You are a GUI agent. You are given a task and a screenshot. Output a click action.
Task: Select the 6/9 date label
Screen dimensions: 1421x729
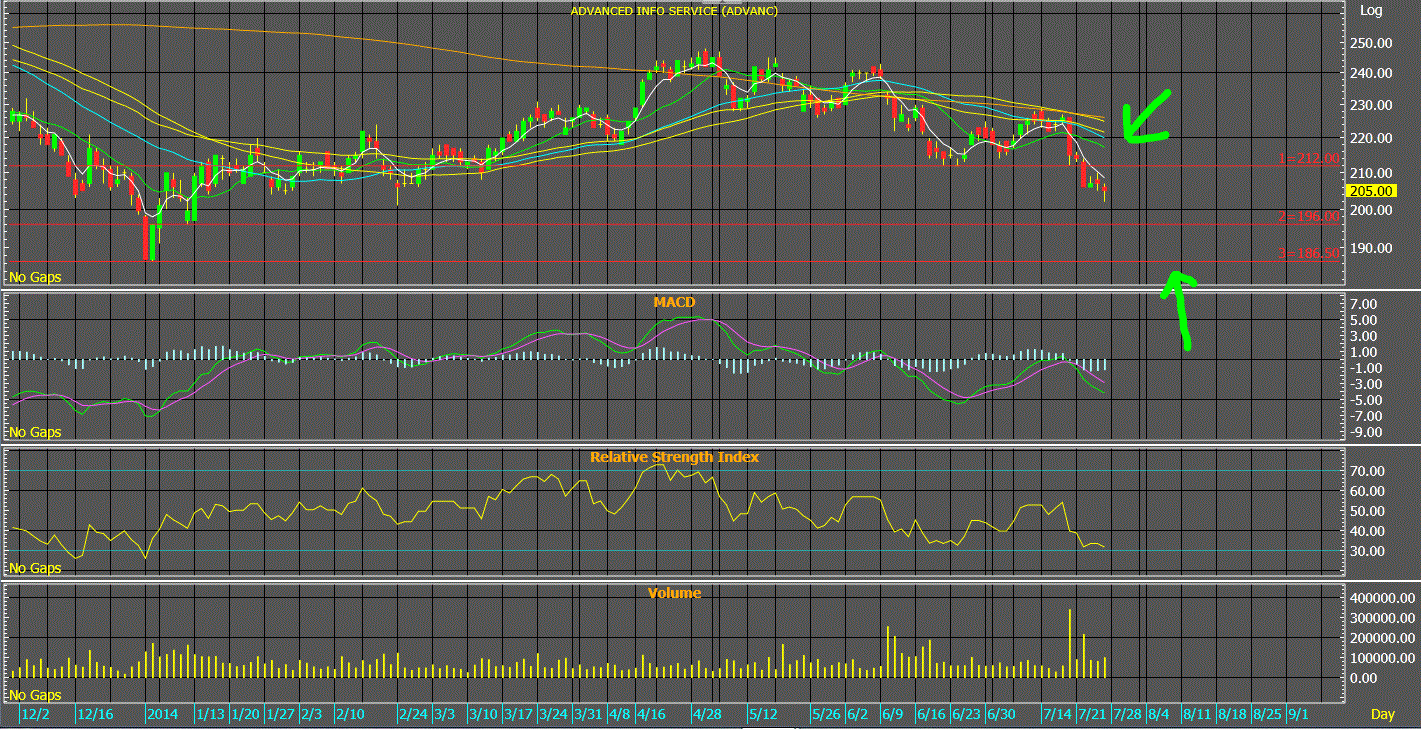coord(892,715)
